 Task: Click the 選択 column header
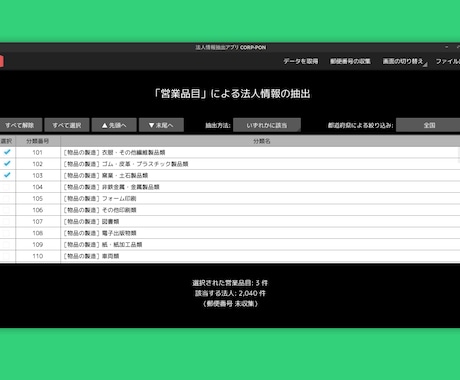(7, 141)
